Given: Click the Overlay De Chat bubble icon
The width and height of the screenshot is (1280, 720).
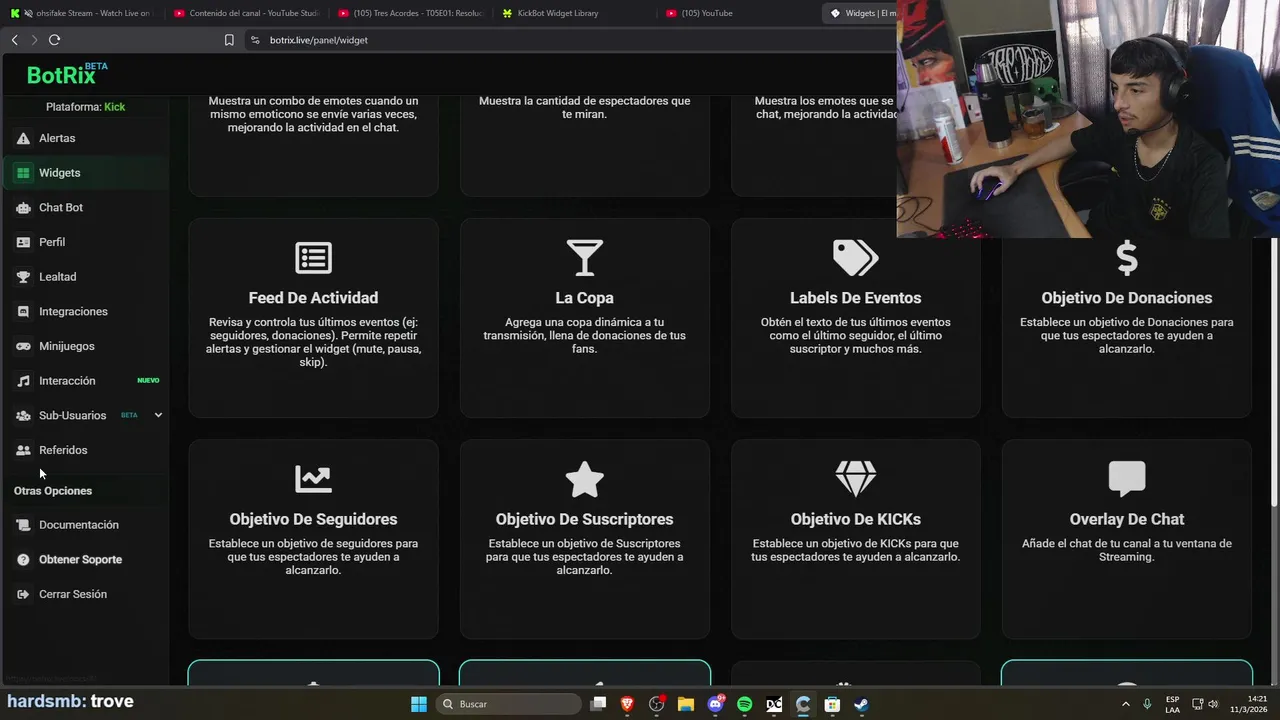Looking at the screenshot, I should click(1127, 479).
